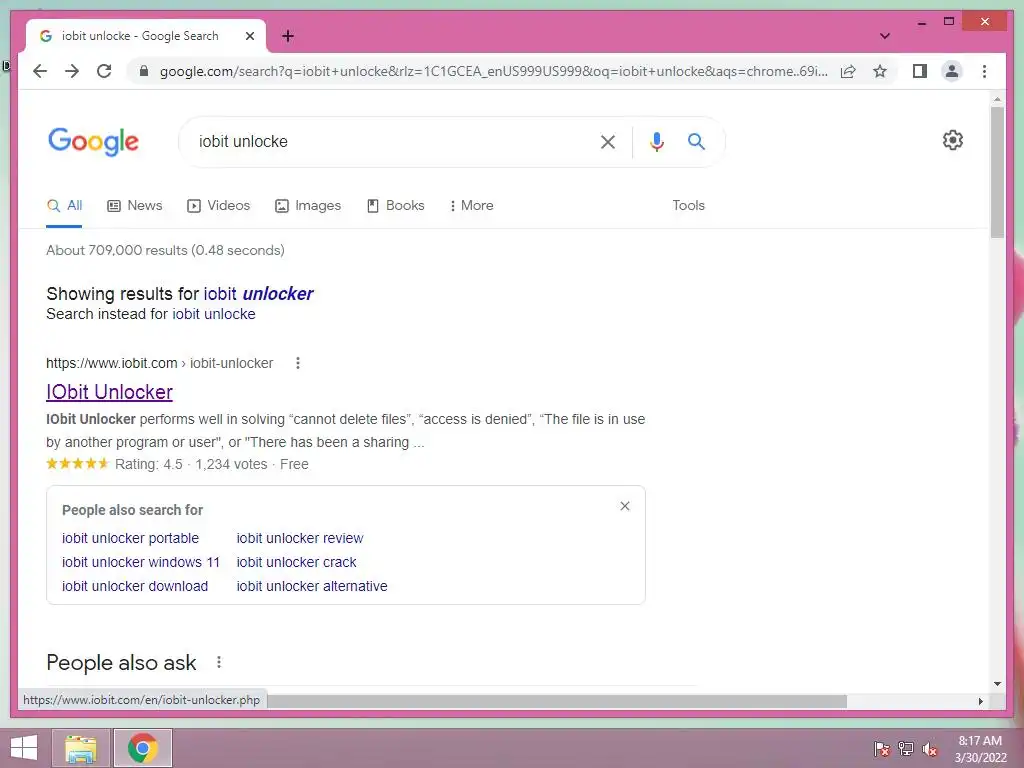This screenshot has height=768, width=1024.
Task: Switch to the News tab
Action: 135,206
